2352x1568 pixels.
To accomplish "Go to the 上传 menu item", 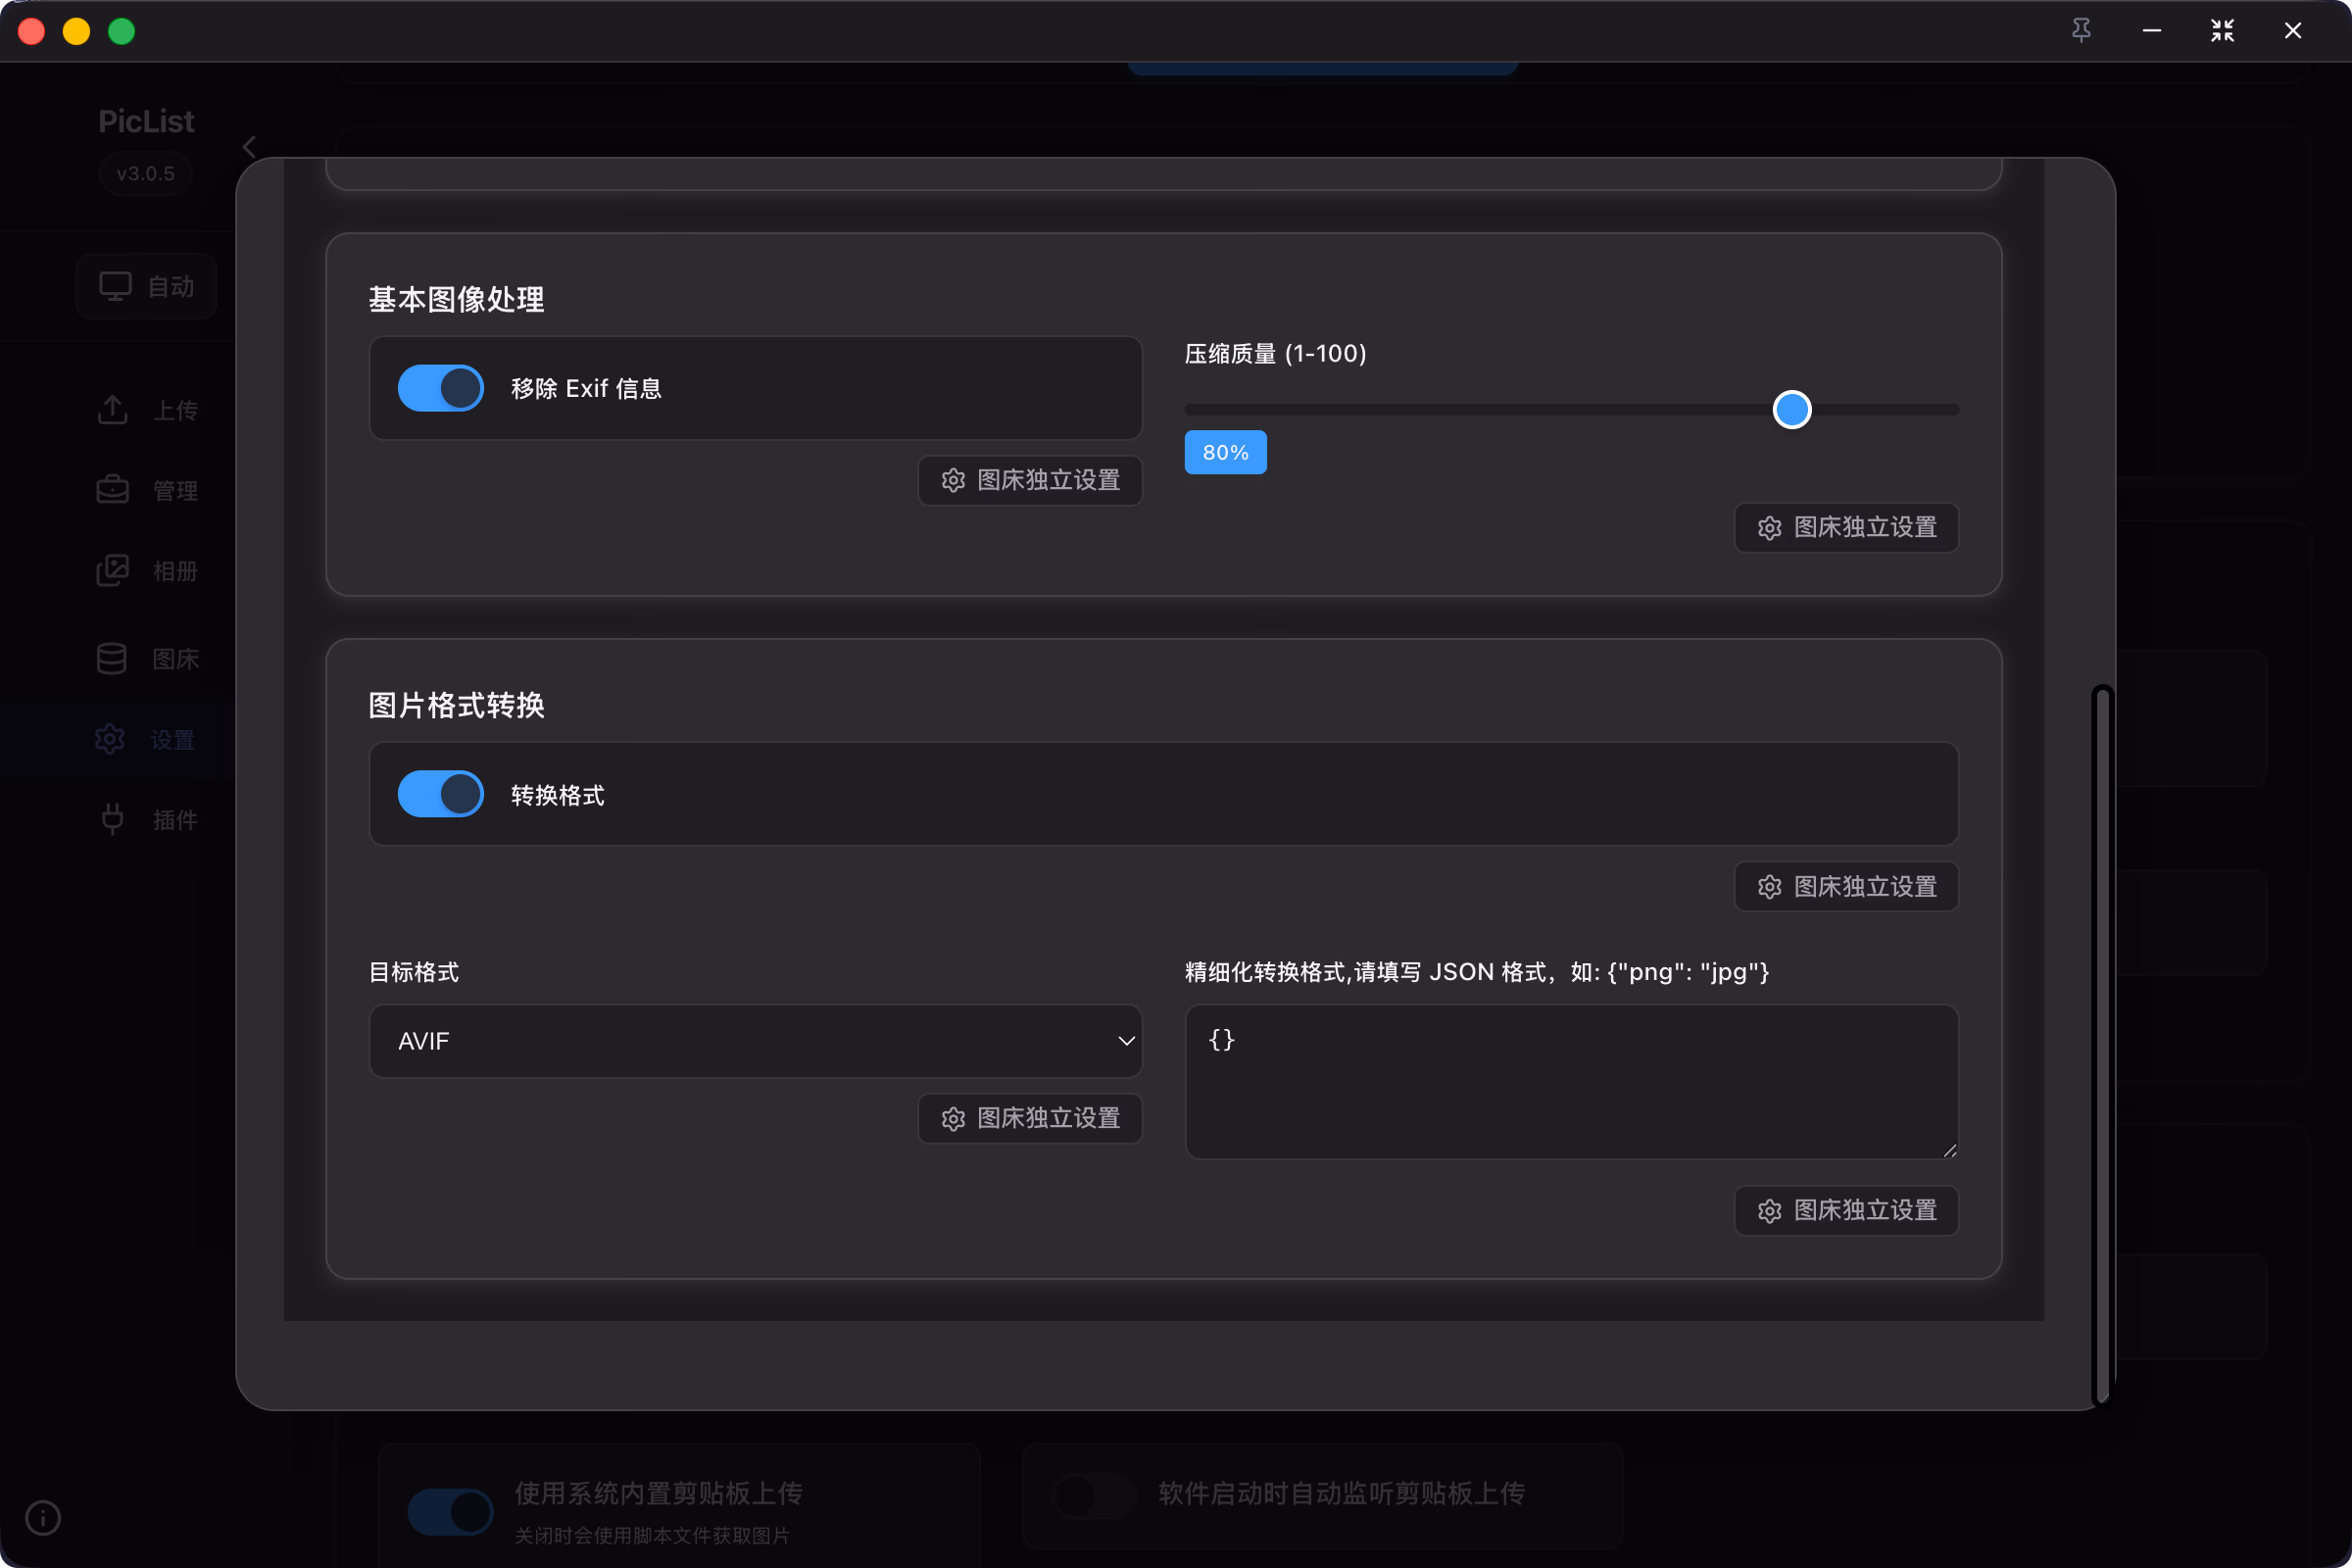I will pos(175,410).
